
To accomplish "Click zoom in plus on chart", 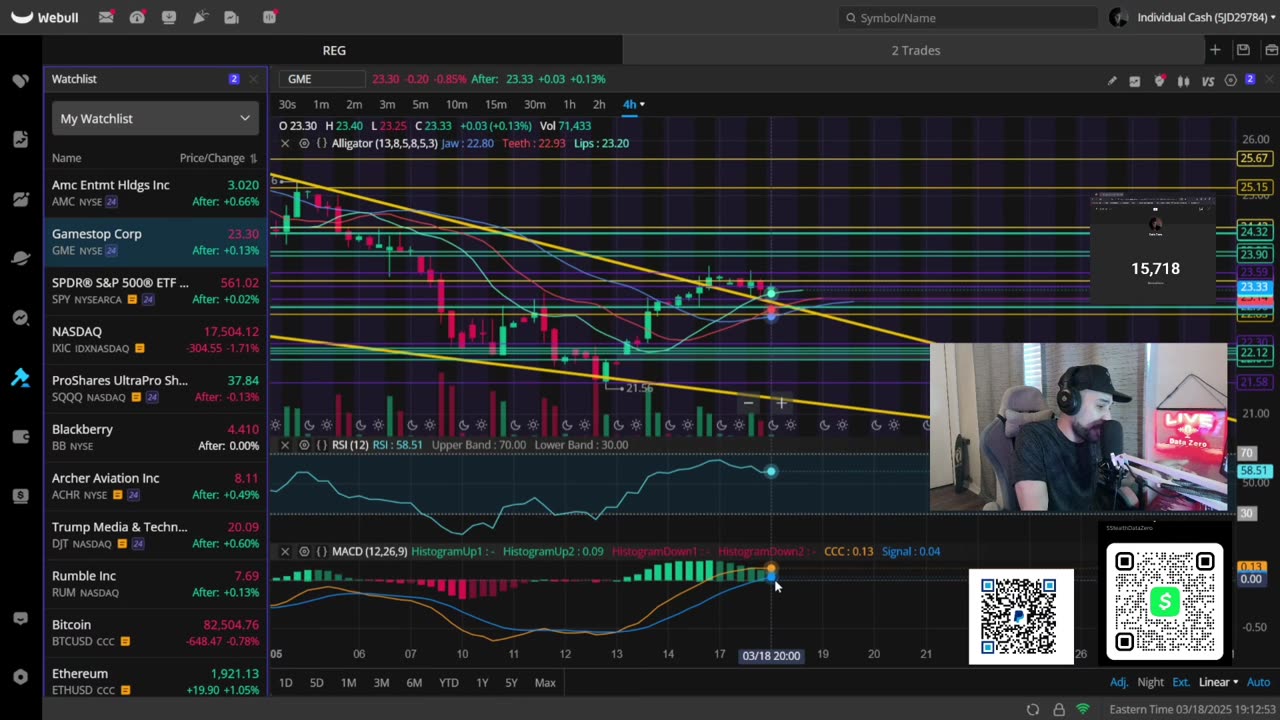I will coord(781,403).
